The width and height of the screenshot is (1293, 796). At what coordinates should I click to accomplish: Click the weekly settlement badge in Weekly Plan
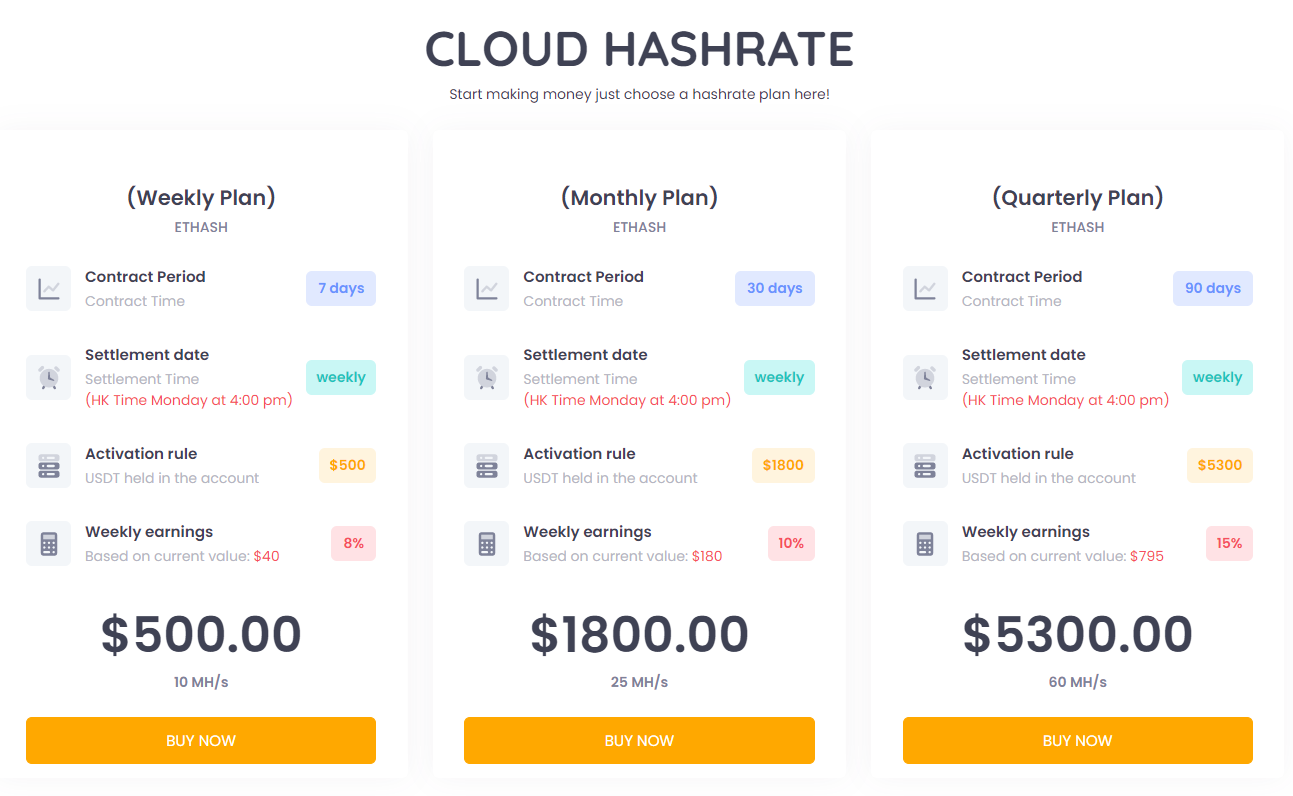coord(341,377)
